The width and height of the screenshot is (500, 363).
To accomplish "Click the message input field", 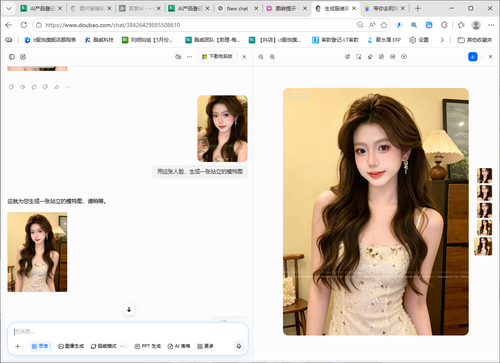I will (128, 331).
